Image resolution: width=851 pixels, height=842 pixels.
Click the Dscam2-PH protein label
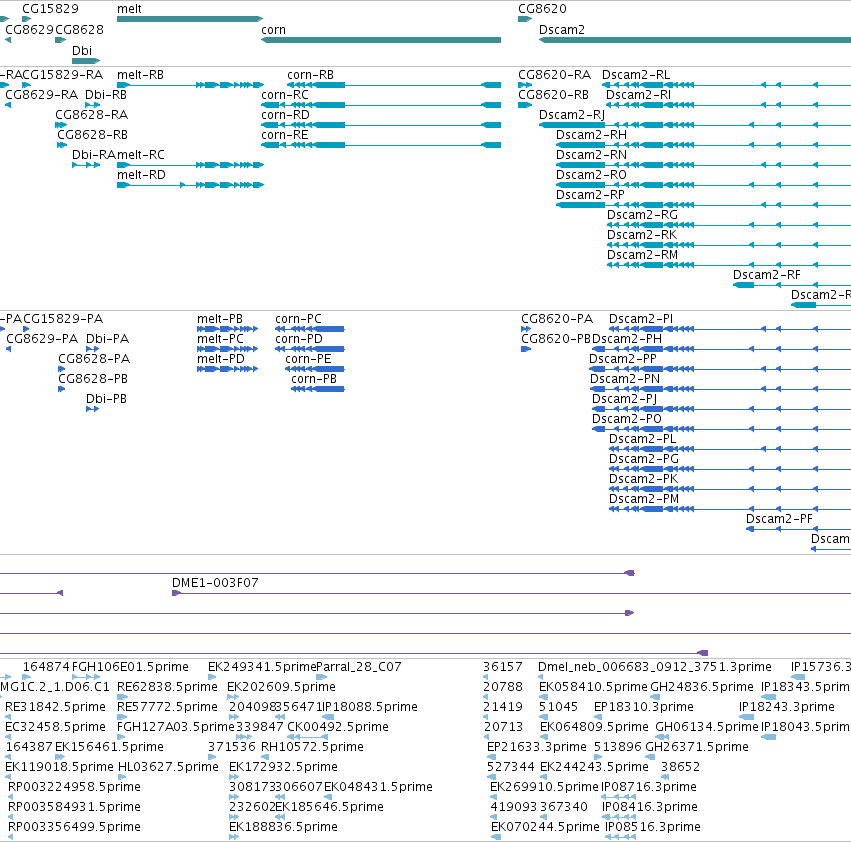pos(627,339)
